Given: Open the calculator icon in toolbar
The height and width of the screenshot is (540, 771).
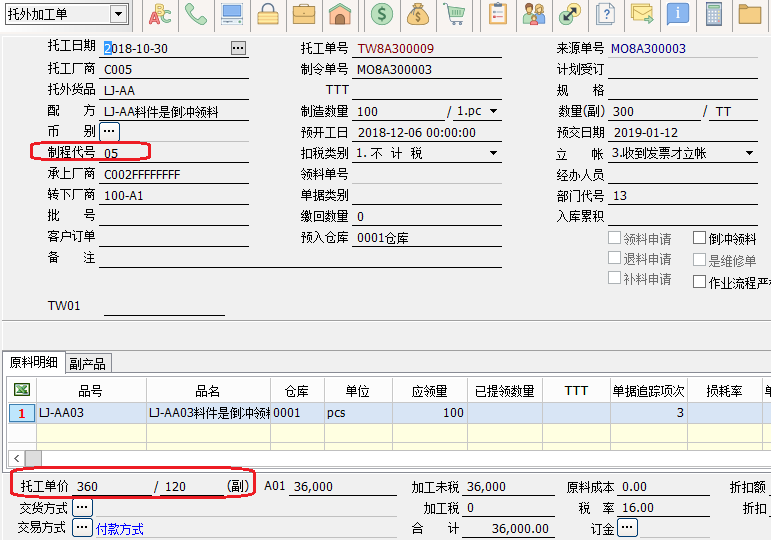Looking at the screenshot, I should tap(714, 14).
